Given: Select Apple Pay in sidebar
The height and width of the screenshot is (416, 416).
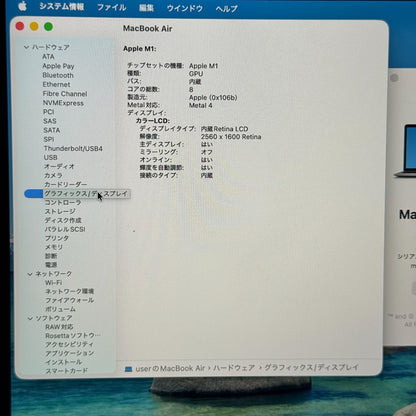Looking at the screenshot, I should 58,66.
